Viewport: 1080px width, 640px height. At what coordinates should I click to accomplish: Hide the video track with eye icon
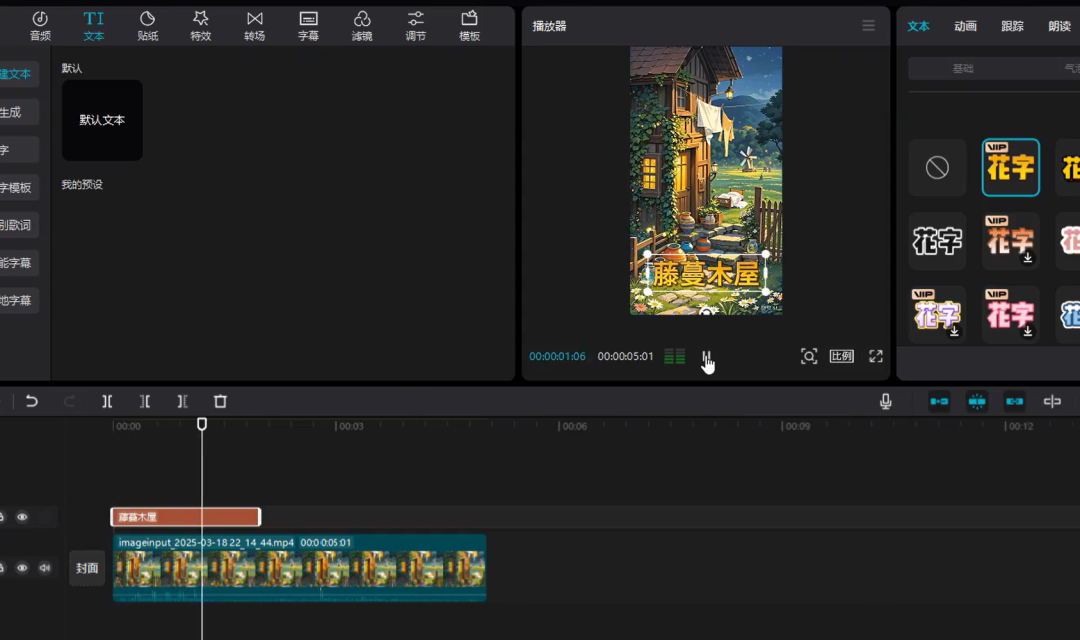point(22,568)
